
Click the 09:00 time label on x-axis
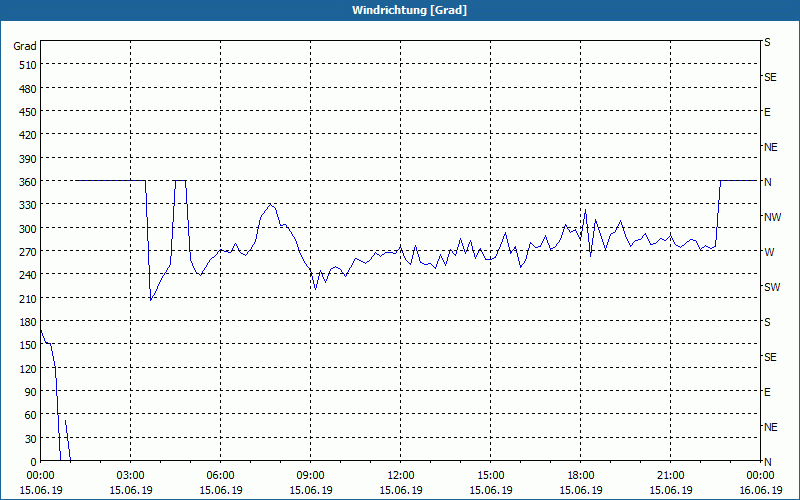click(x=311, y=476)
